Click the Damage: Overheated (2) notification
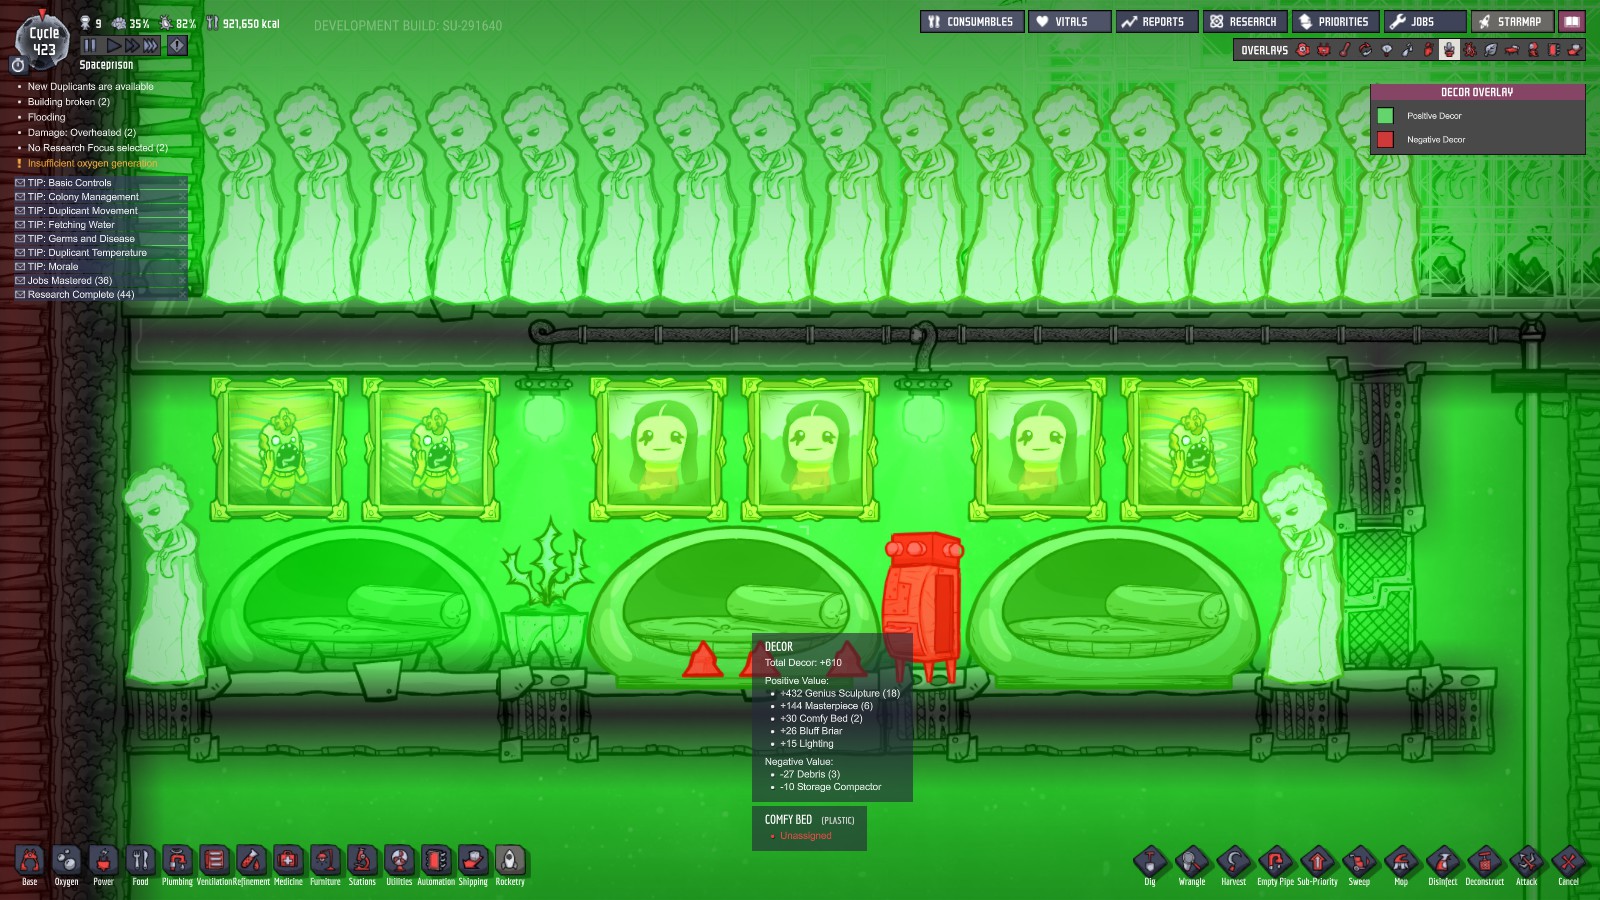Viewport: 1600px width, 900px height. [x=82, y=132]
